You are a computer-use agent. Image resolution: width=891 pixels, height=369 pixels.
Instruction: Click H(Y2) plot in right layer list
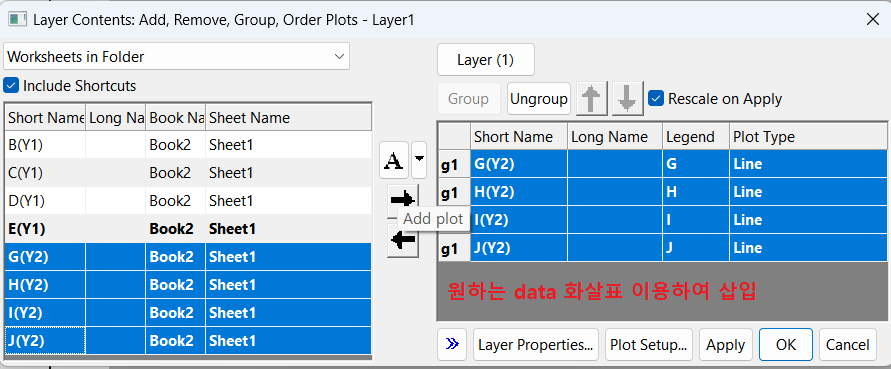pos(678,192)
